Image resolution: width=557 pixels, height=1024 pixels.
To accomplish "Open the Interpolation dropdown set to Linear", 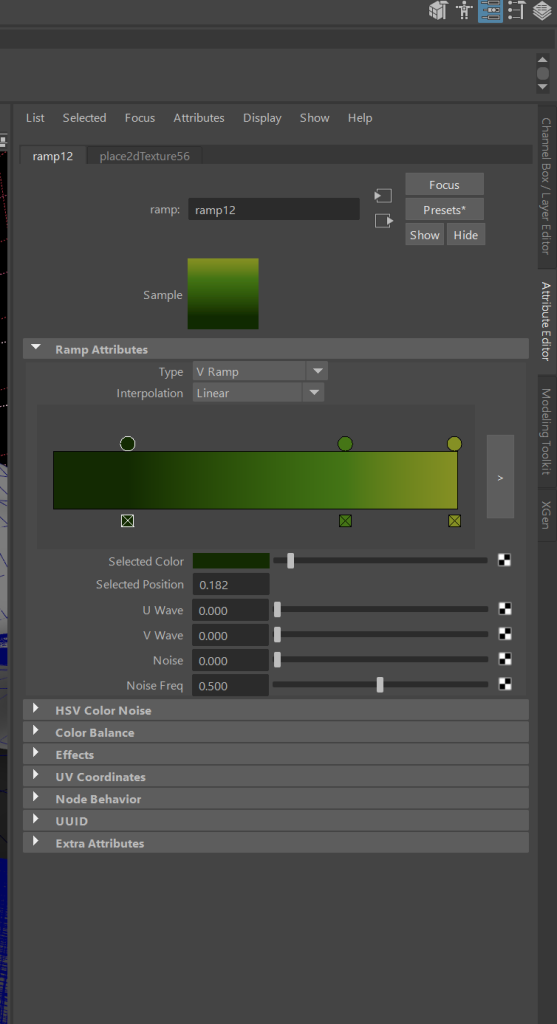I will click(259, 393).
